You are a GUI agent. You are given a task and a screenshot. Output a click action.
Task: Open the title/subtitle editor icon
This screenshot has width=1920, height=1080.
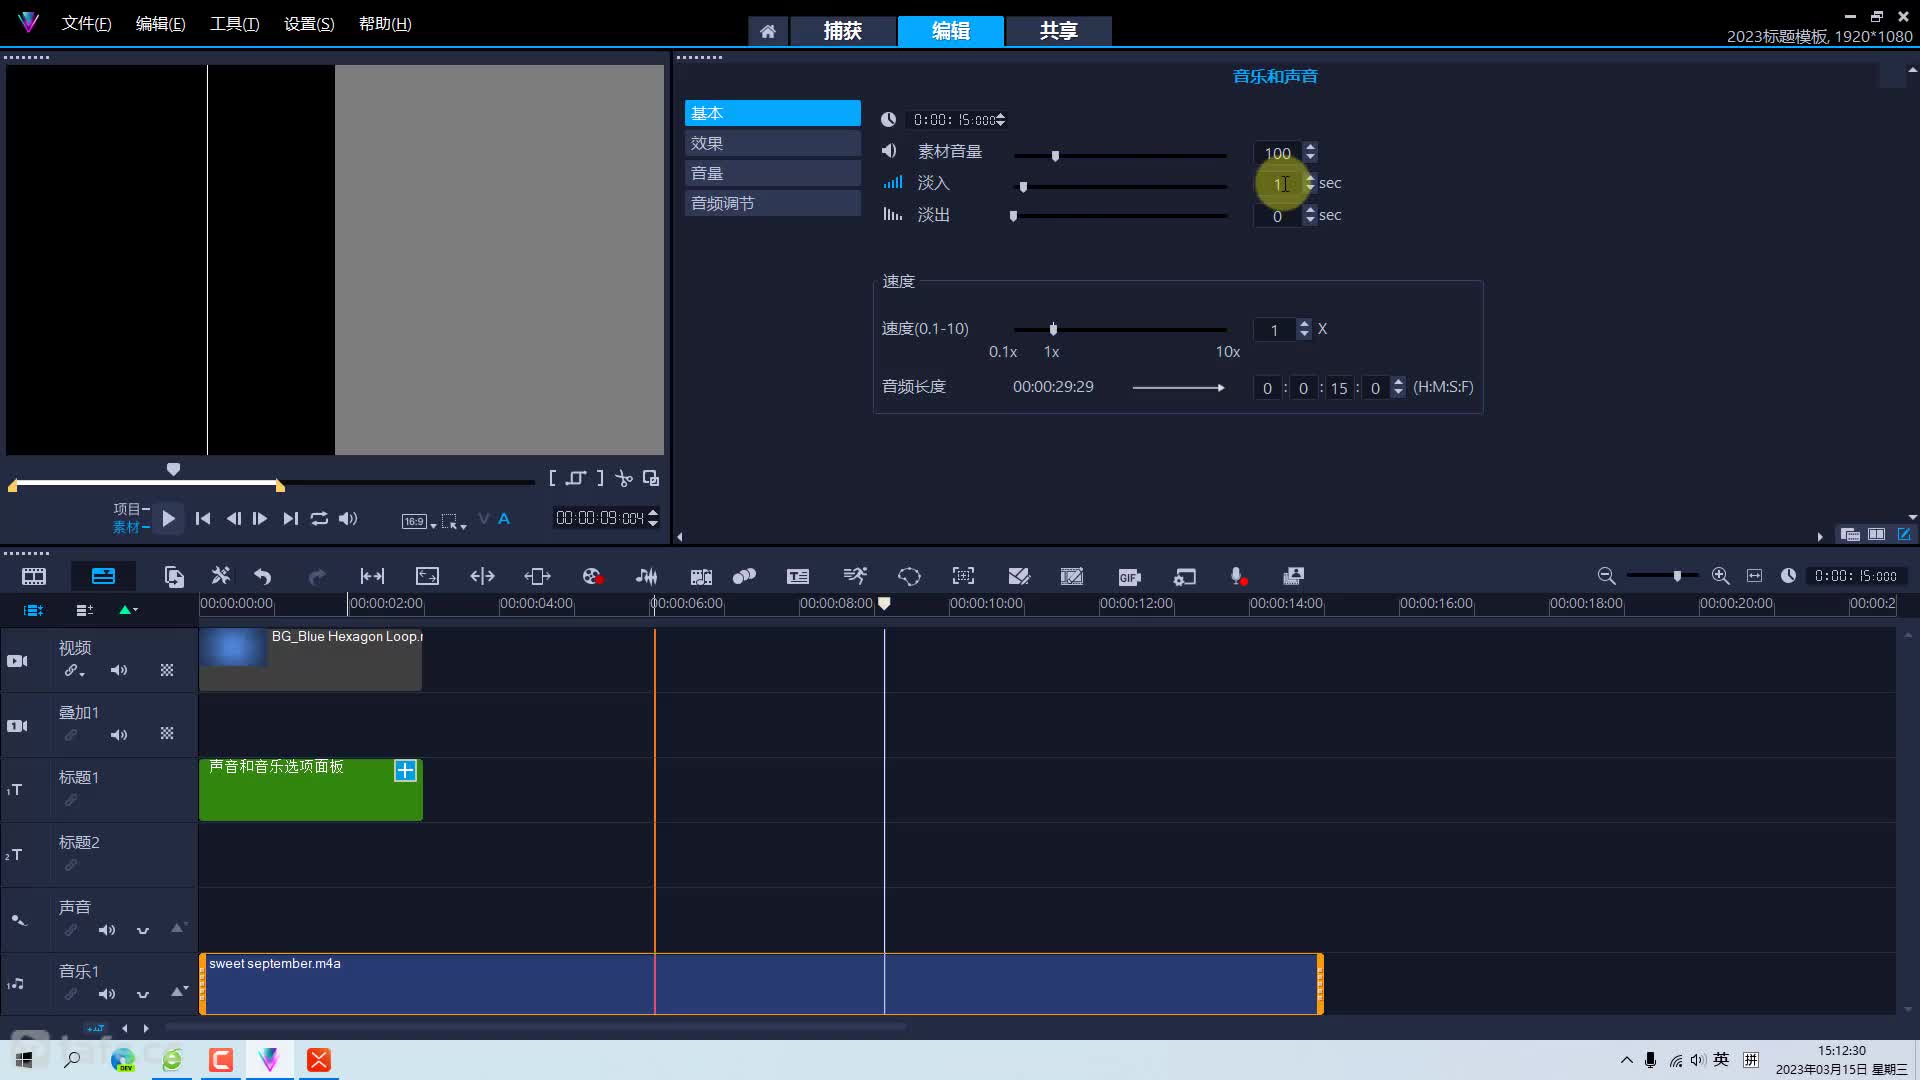click(x=798, y=576)
